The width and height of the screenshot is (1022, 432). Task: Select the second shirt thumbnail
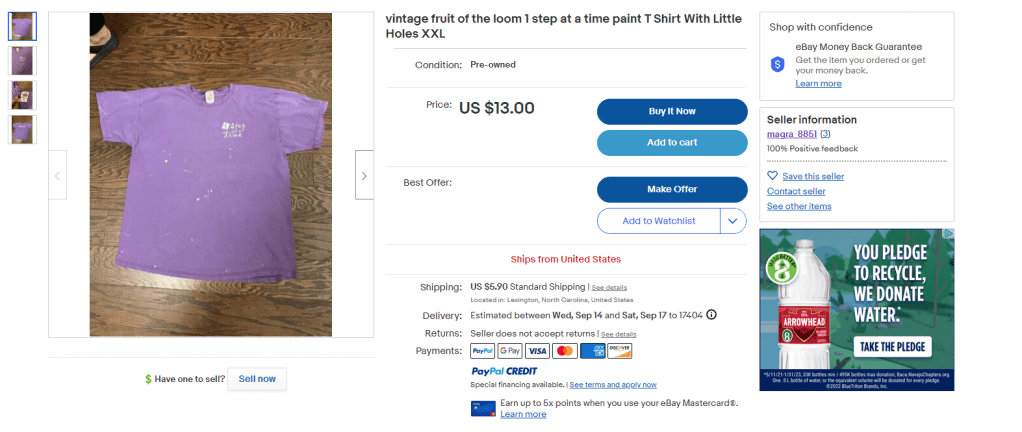22,61
